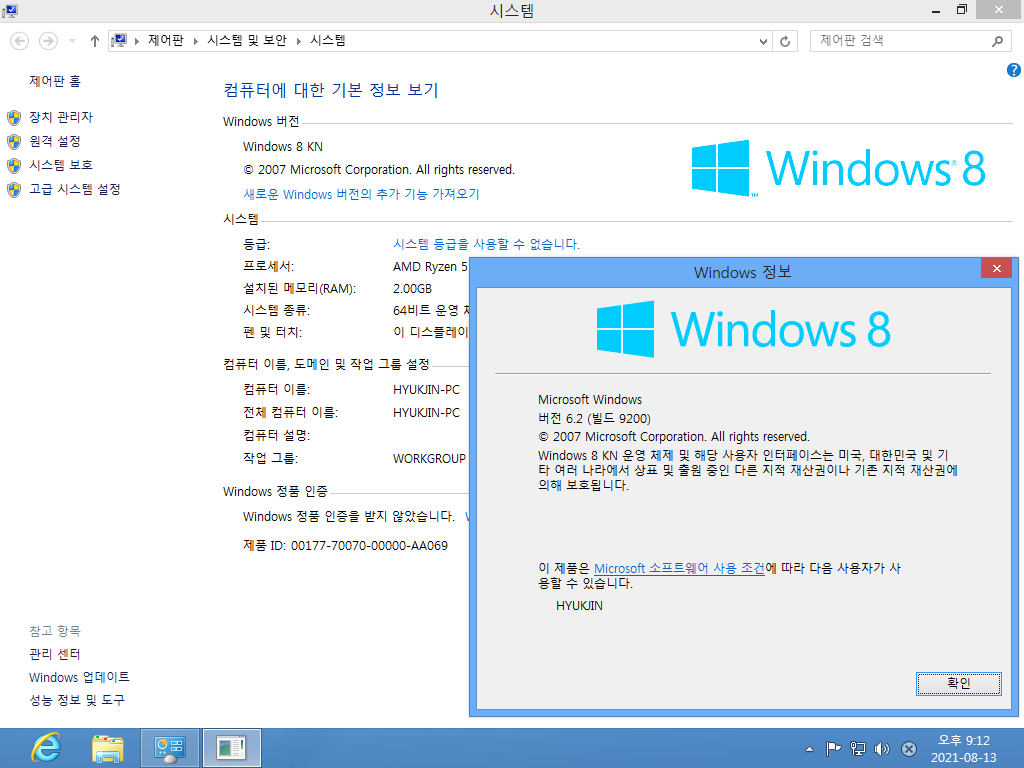Image resolution: width=1024 pixels, height=768 pixels.
Task: Open Windows 업데이트 link
Action: (79, 677)
